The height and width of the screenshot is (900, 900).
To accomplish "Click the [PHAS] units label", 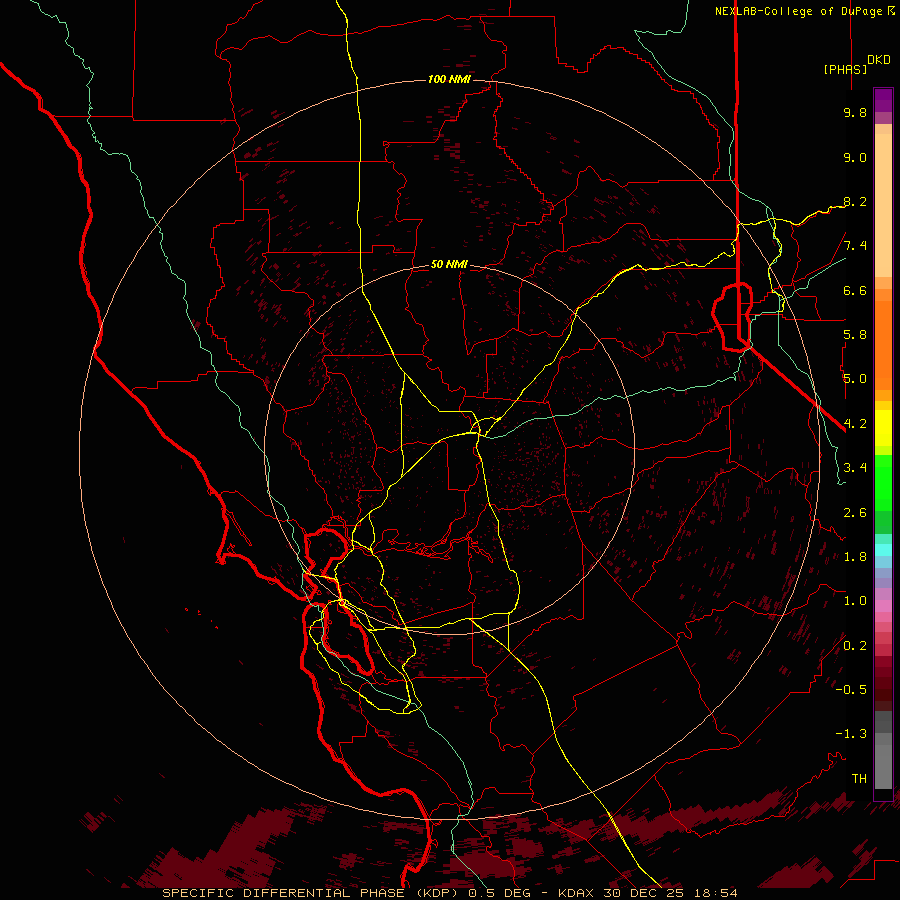I will point(845,69).
